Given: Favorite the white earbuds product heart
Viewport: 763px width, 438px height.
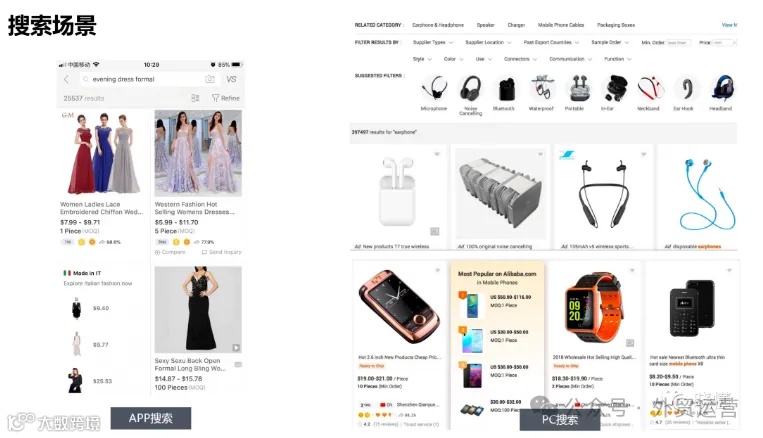Looking at the screenshot, I should point(437,154).
